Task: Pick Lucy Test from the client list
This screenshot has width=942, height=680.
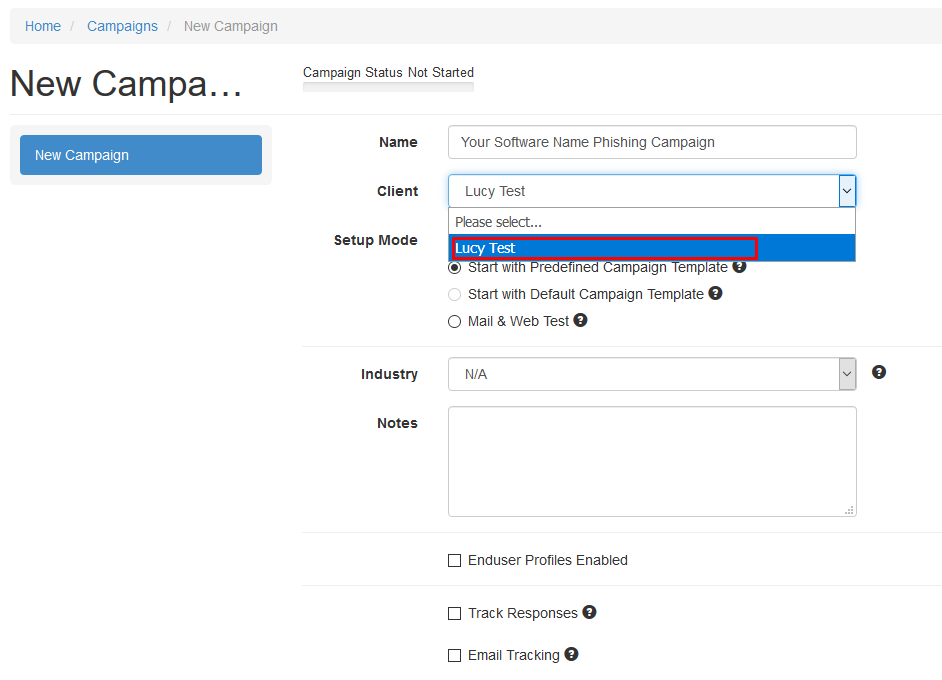Action: pyautogui.click(x=652, y=248)
